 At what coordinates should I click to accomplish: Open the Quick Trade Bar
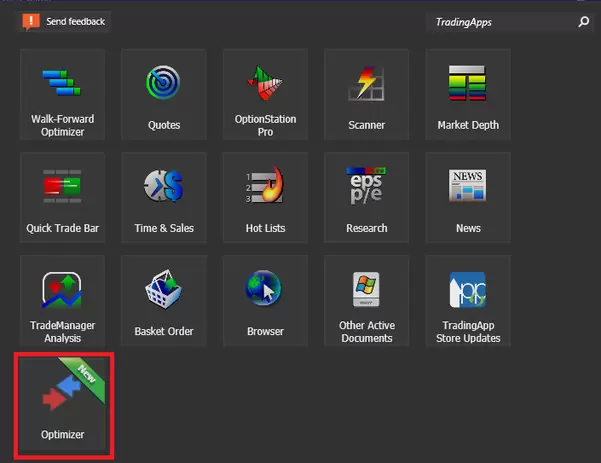point(62,197)
